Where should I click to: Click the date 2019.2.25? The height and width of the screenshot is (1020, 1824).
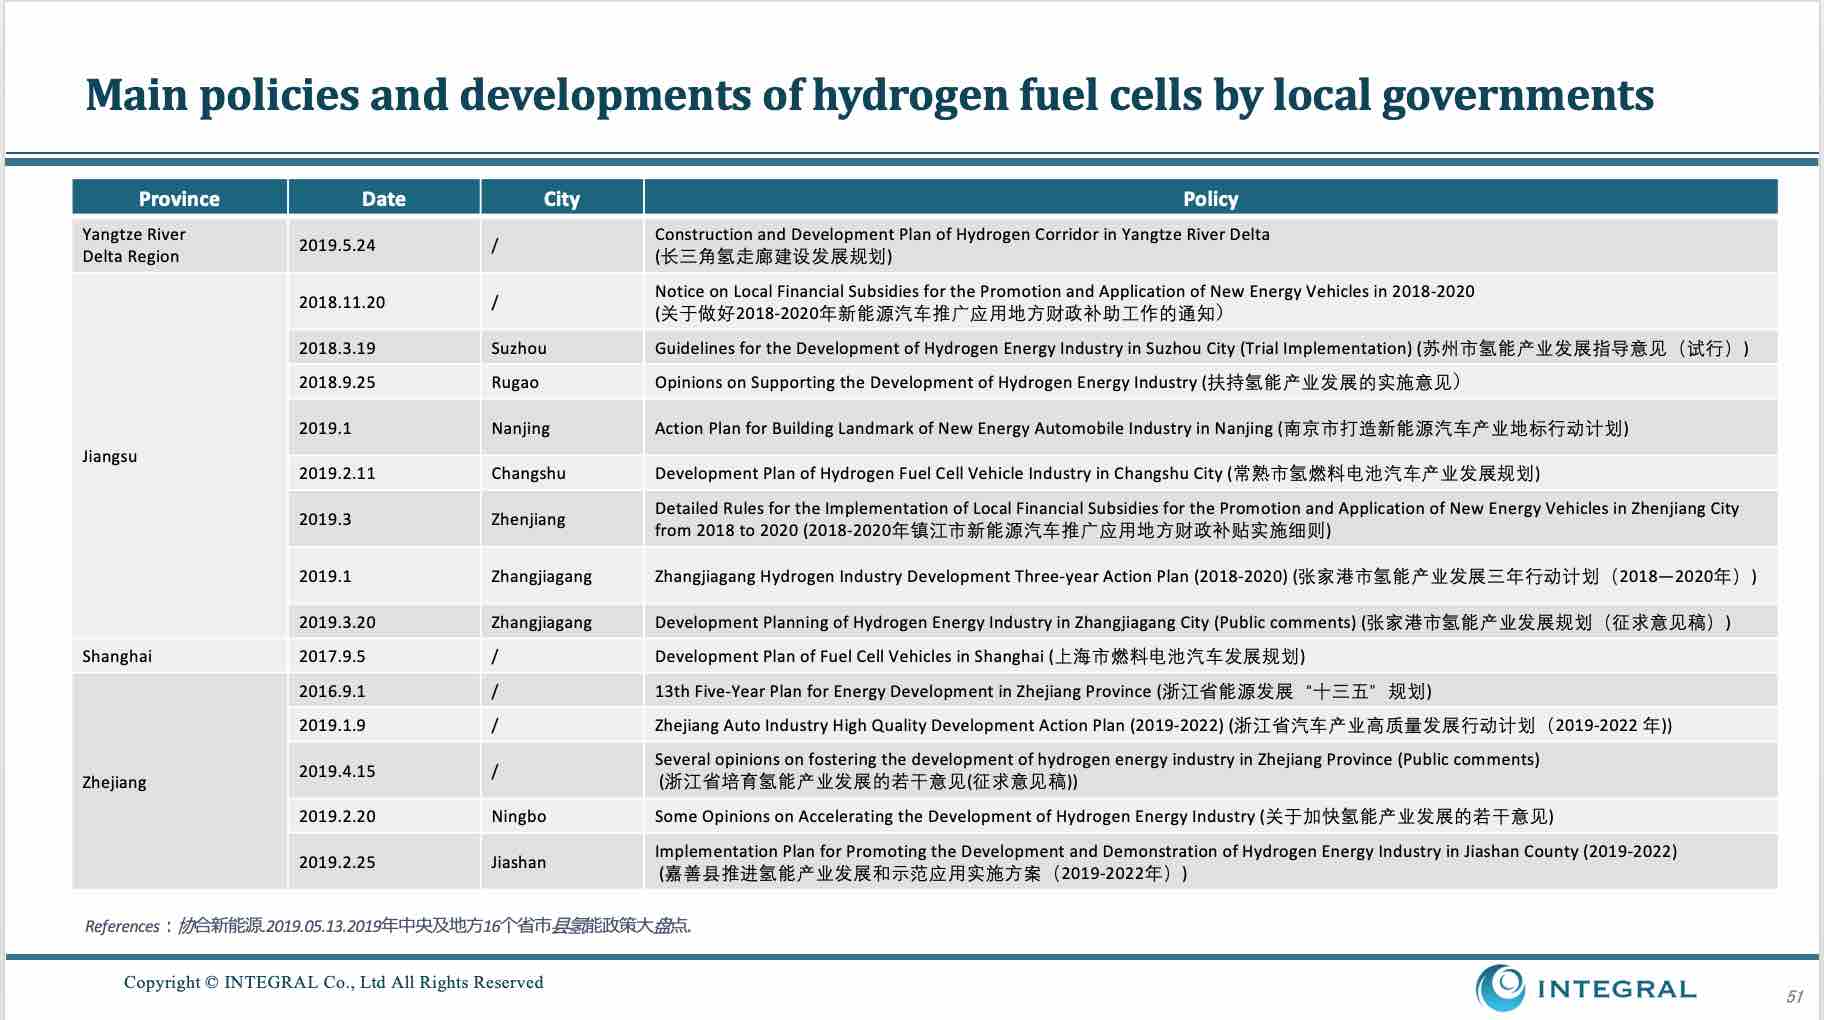pos(337,862)
